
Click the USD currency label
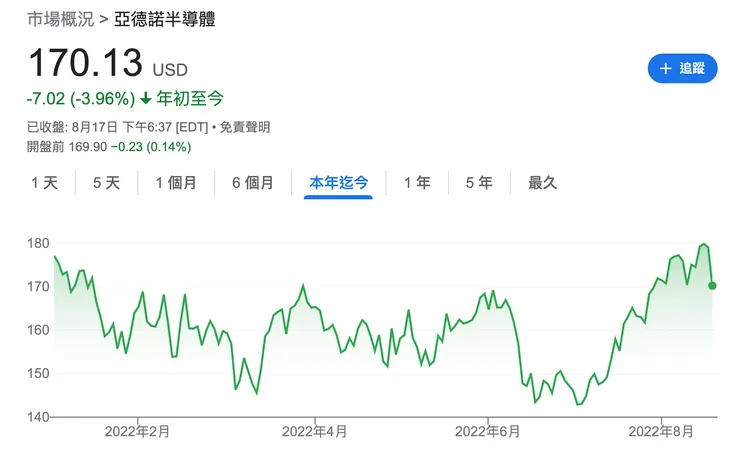click(170, 70)
